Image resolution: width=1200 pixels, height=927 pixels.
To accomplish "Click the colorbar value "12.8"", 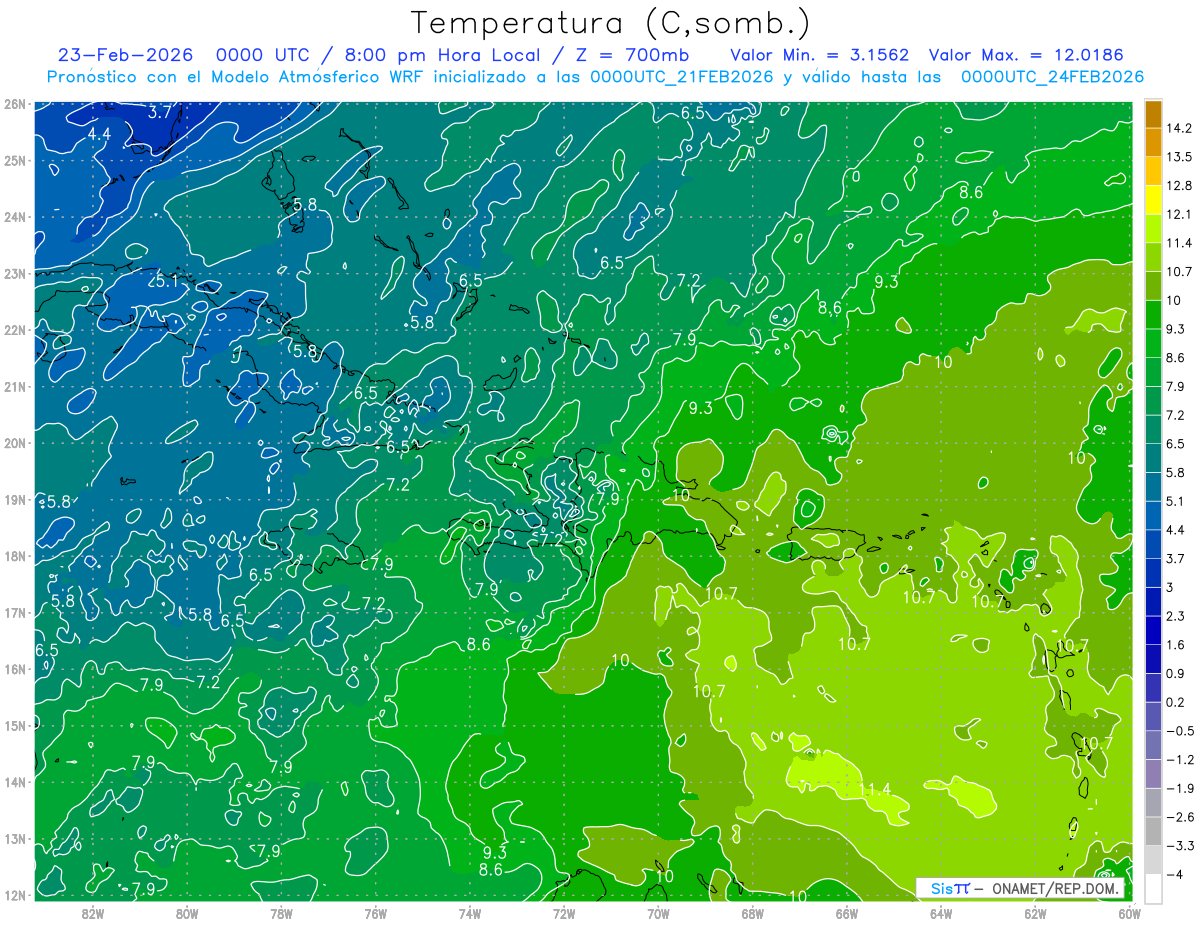I will coord(1179,185).
